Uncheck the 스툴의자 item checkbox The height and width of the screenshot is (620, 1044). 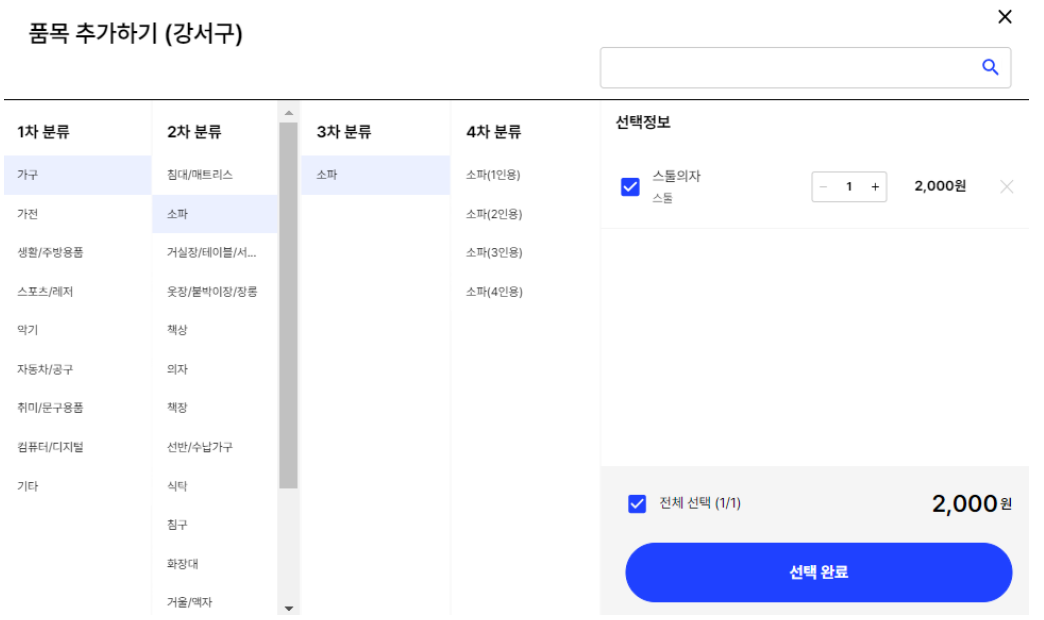630,187
